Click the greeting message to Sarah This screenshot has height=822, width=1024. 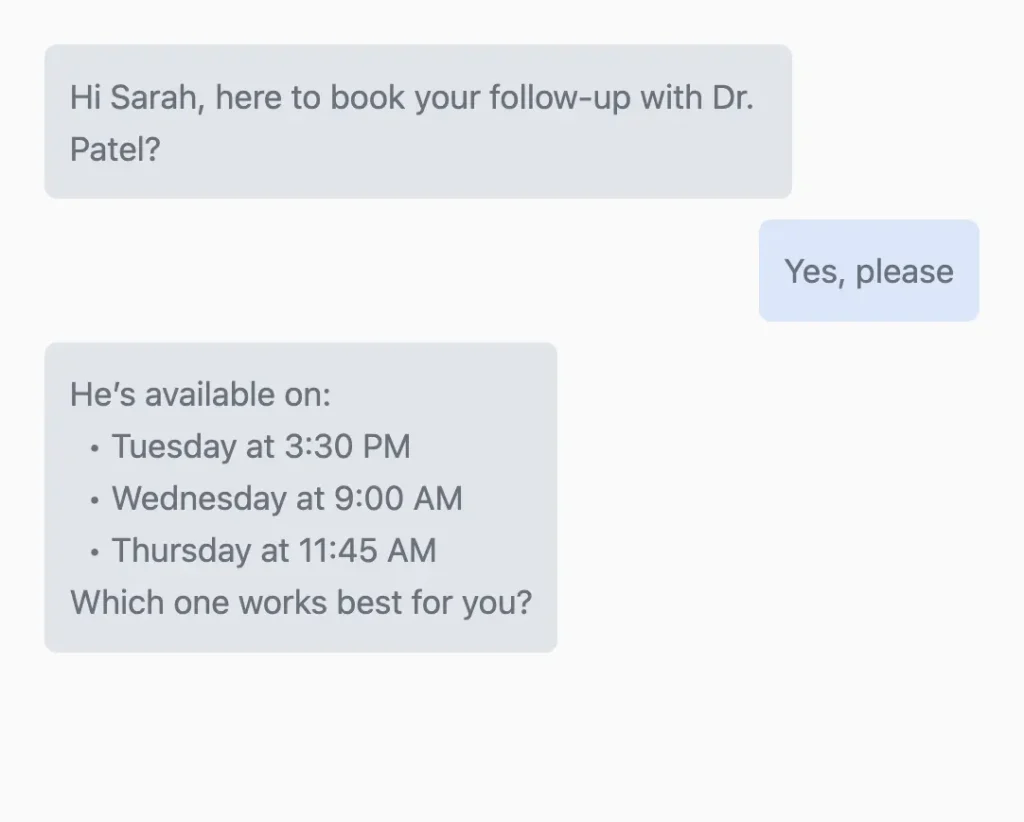point(418,121)
